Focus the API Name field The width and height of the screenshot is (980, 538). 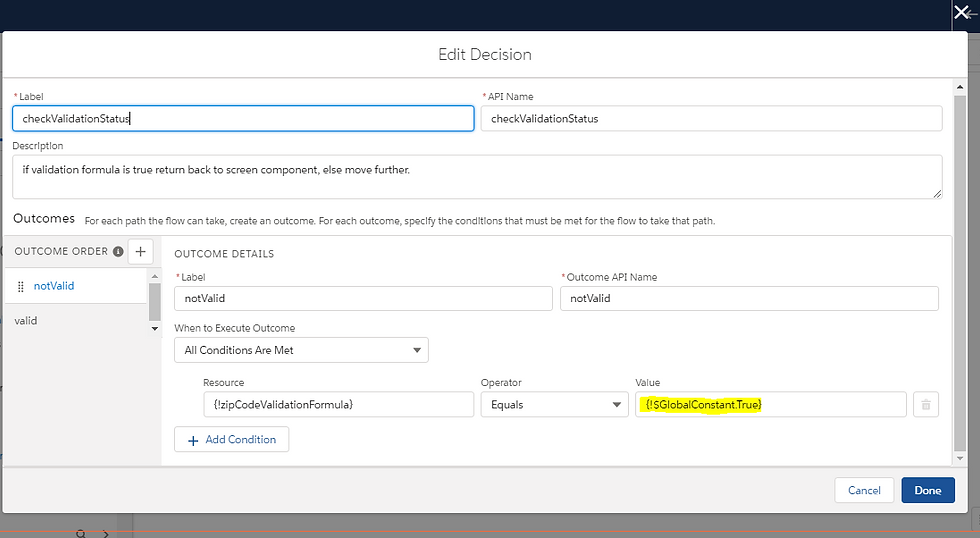click(711, 119)
